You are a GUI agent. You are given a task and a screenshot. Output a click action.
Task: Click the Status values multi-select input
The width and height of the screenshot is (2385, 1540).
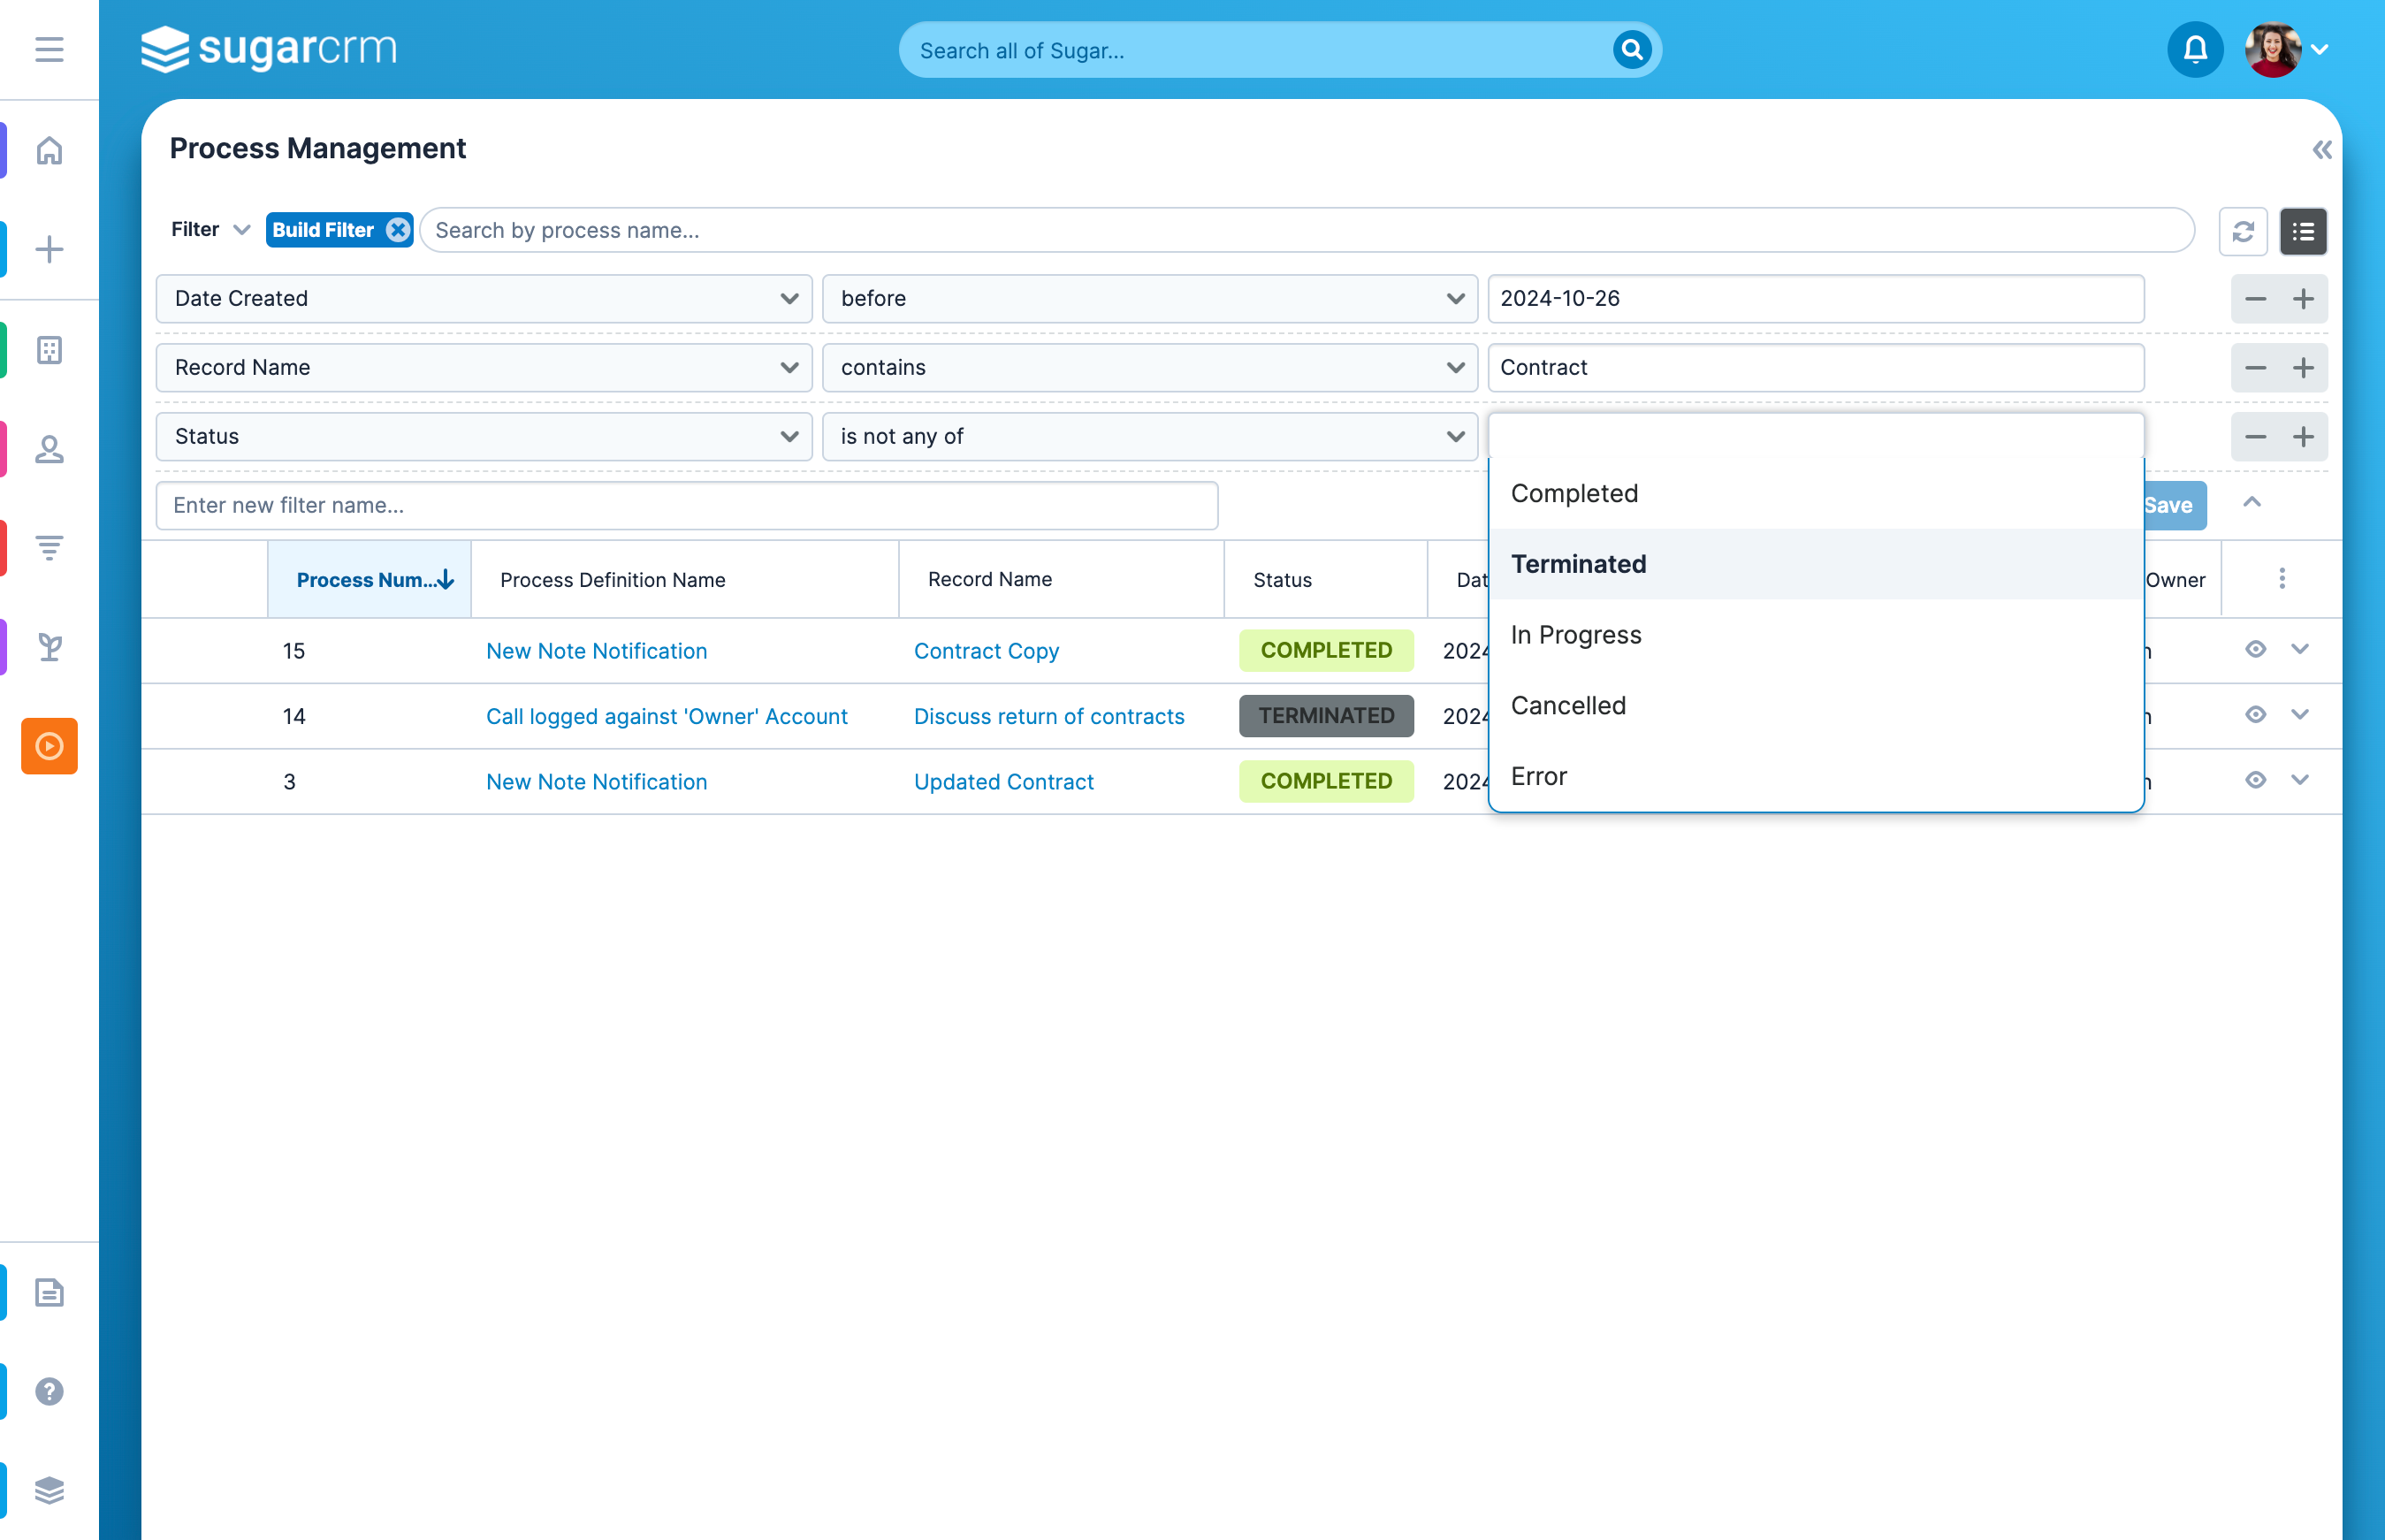(1816, 436)
